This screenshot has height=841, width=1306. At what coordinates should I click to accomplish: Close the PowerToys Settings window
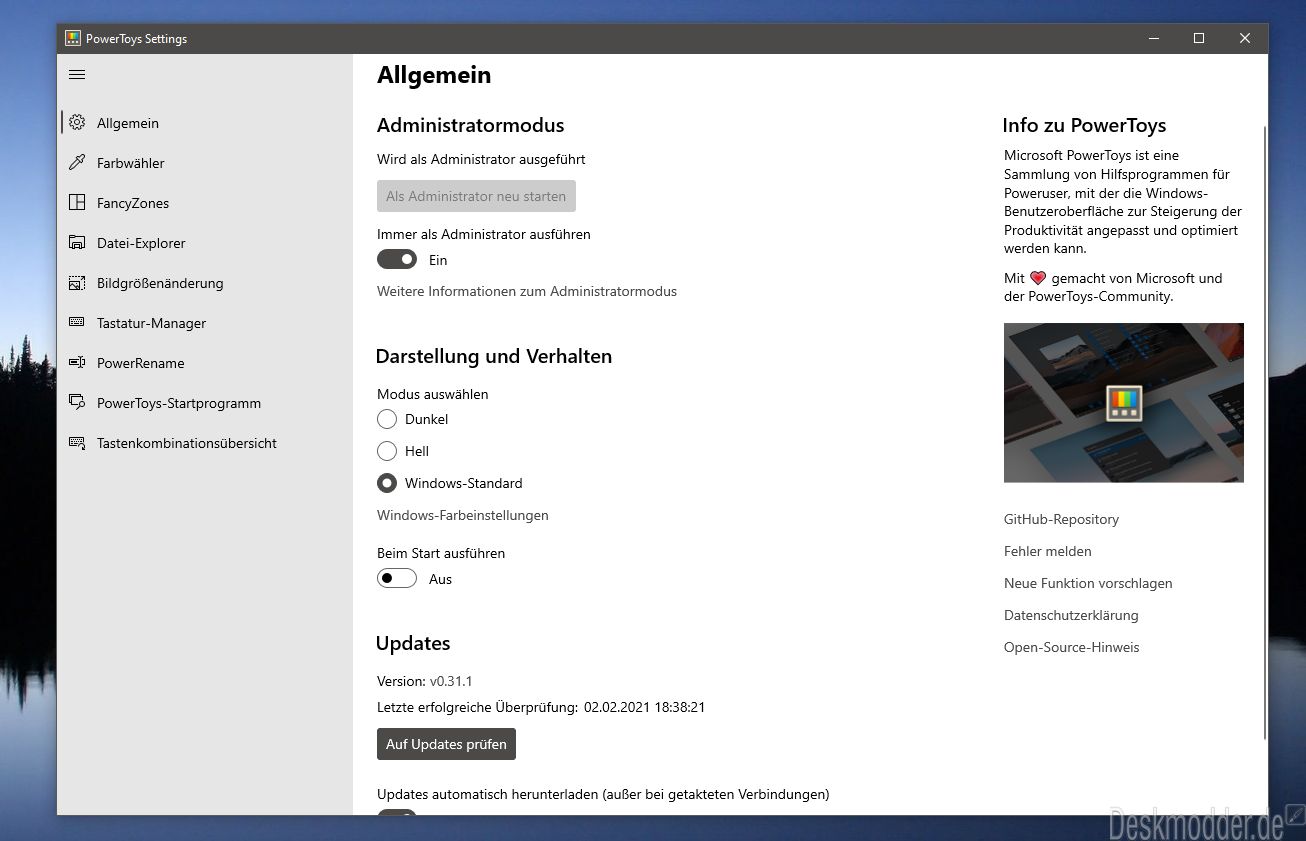tap(1245, 38)
